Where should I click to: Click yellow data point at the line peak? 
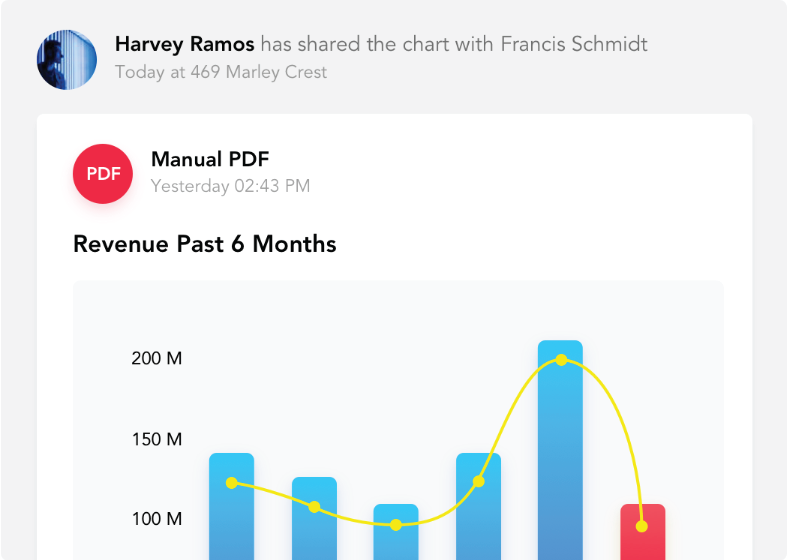point(561,360)
